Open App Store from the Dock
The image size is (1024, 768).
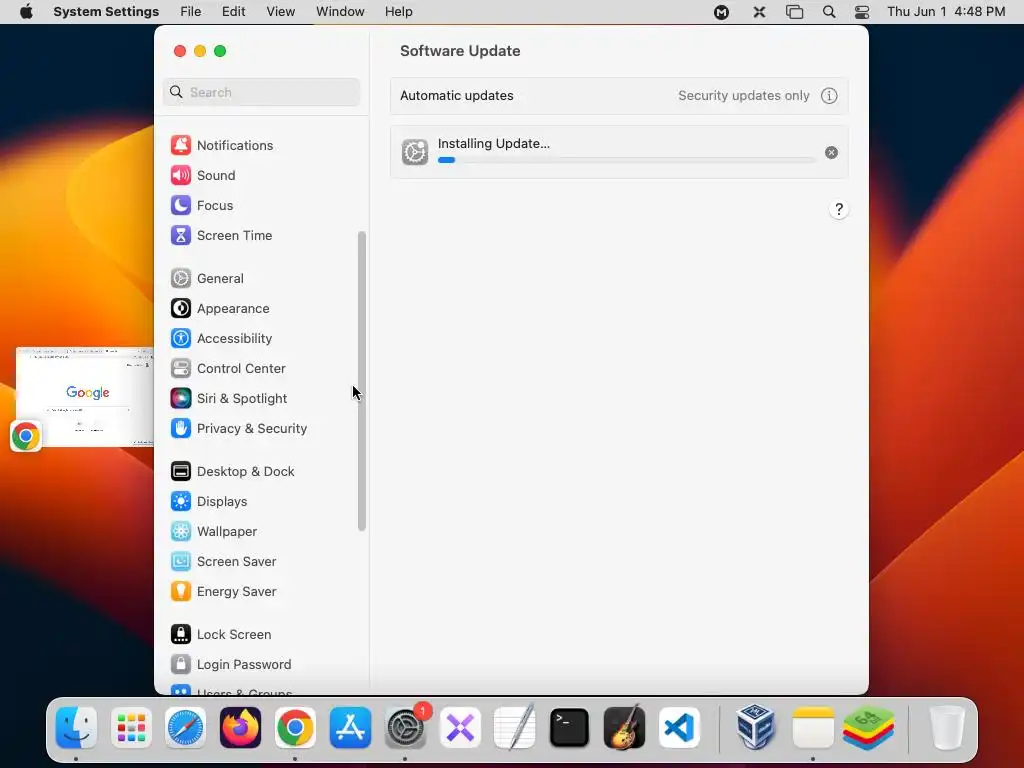click(350, 728)
